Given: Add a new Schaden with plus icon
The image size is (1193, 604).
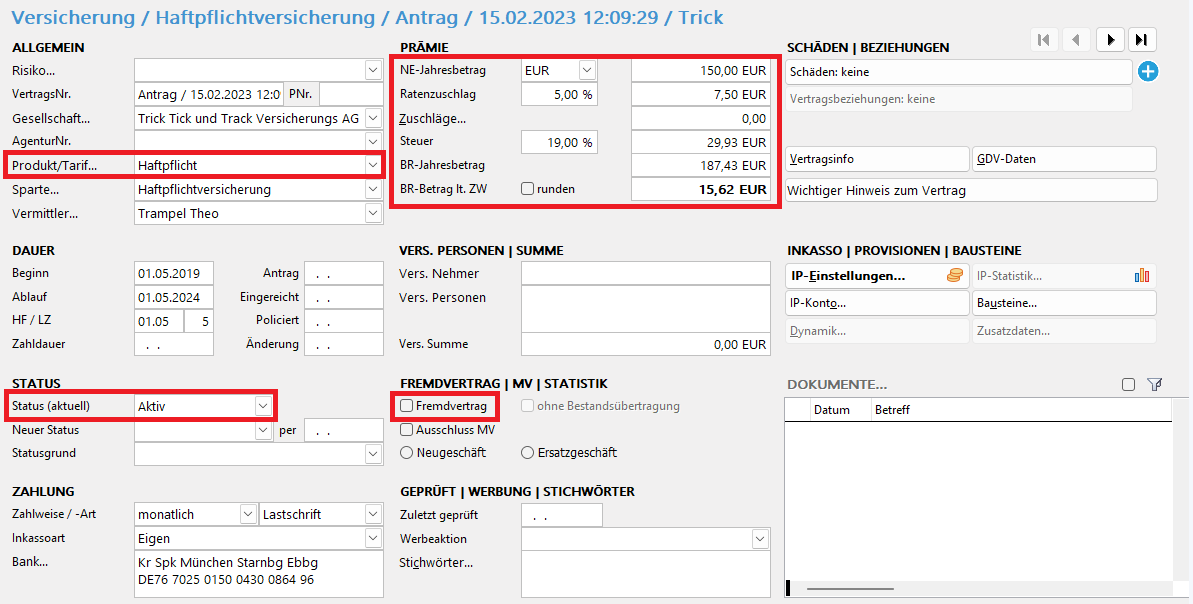Looking at the screenshot, I should 1148,72.
